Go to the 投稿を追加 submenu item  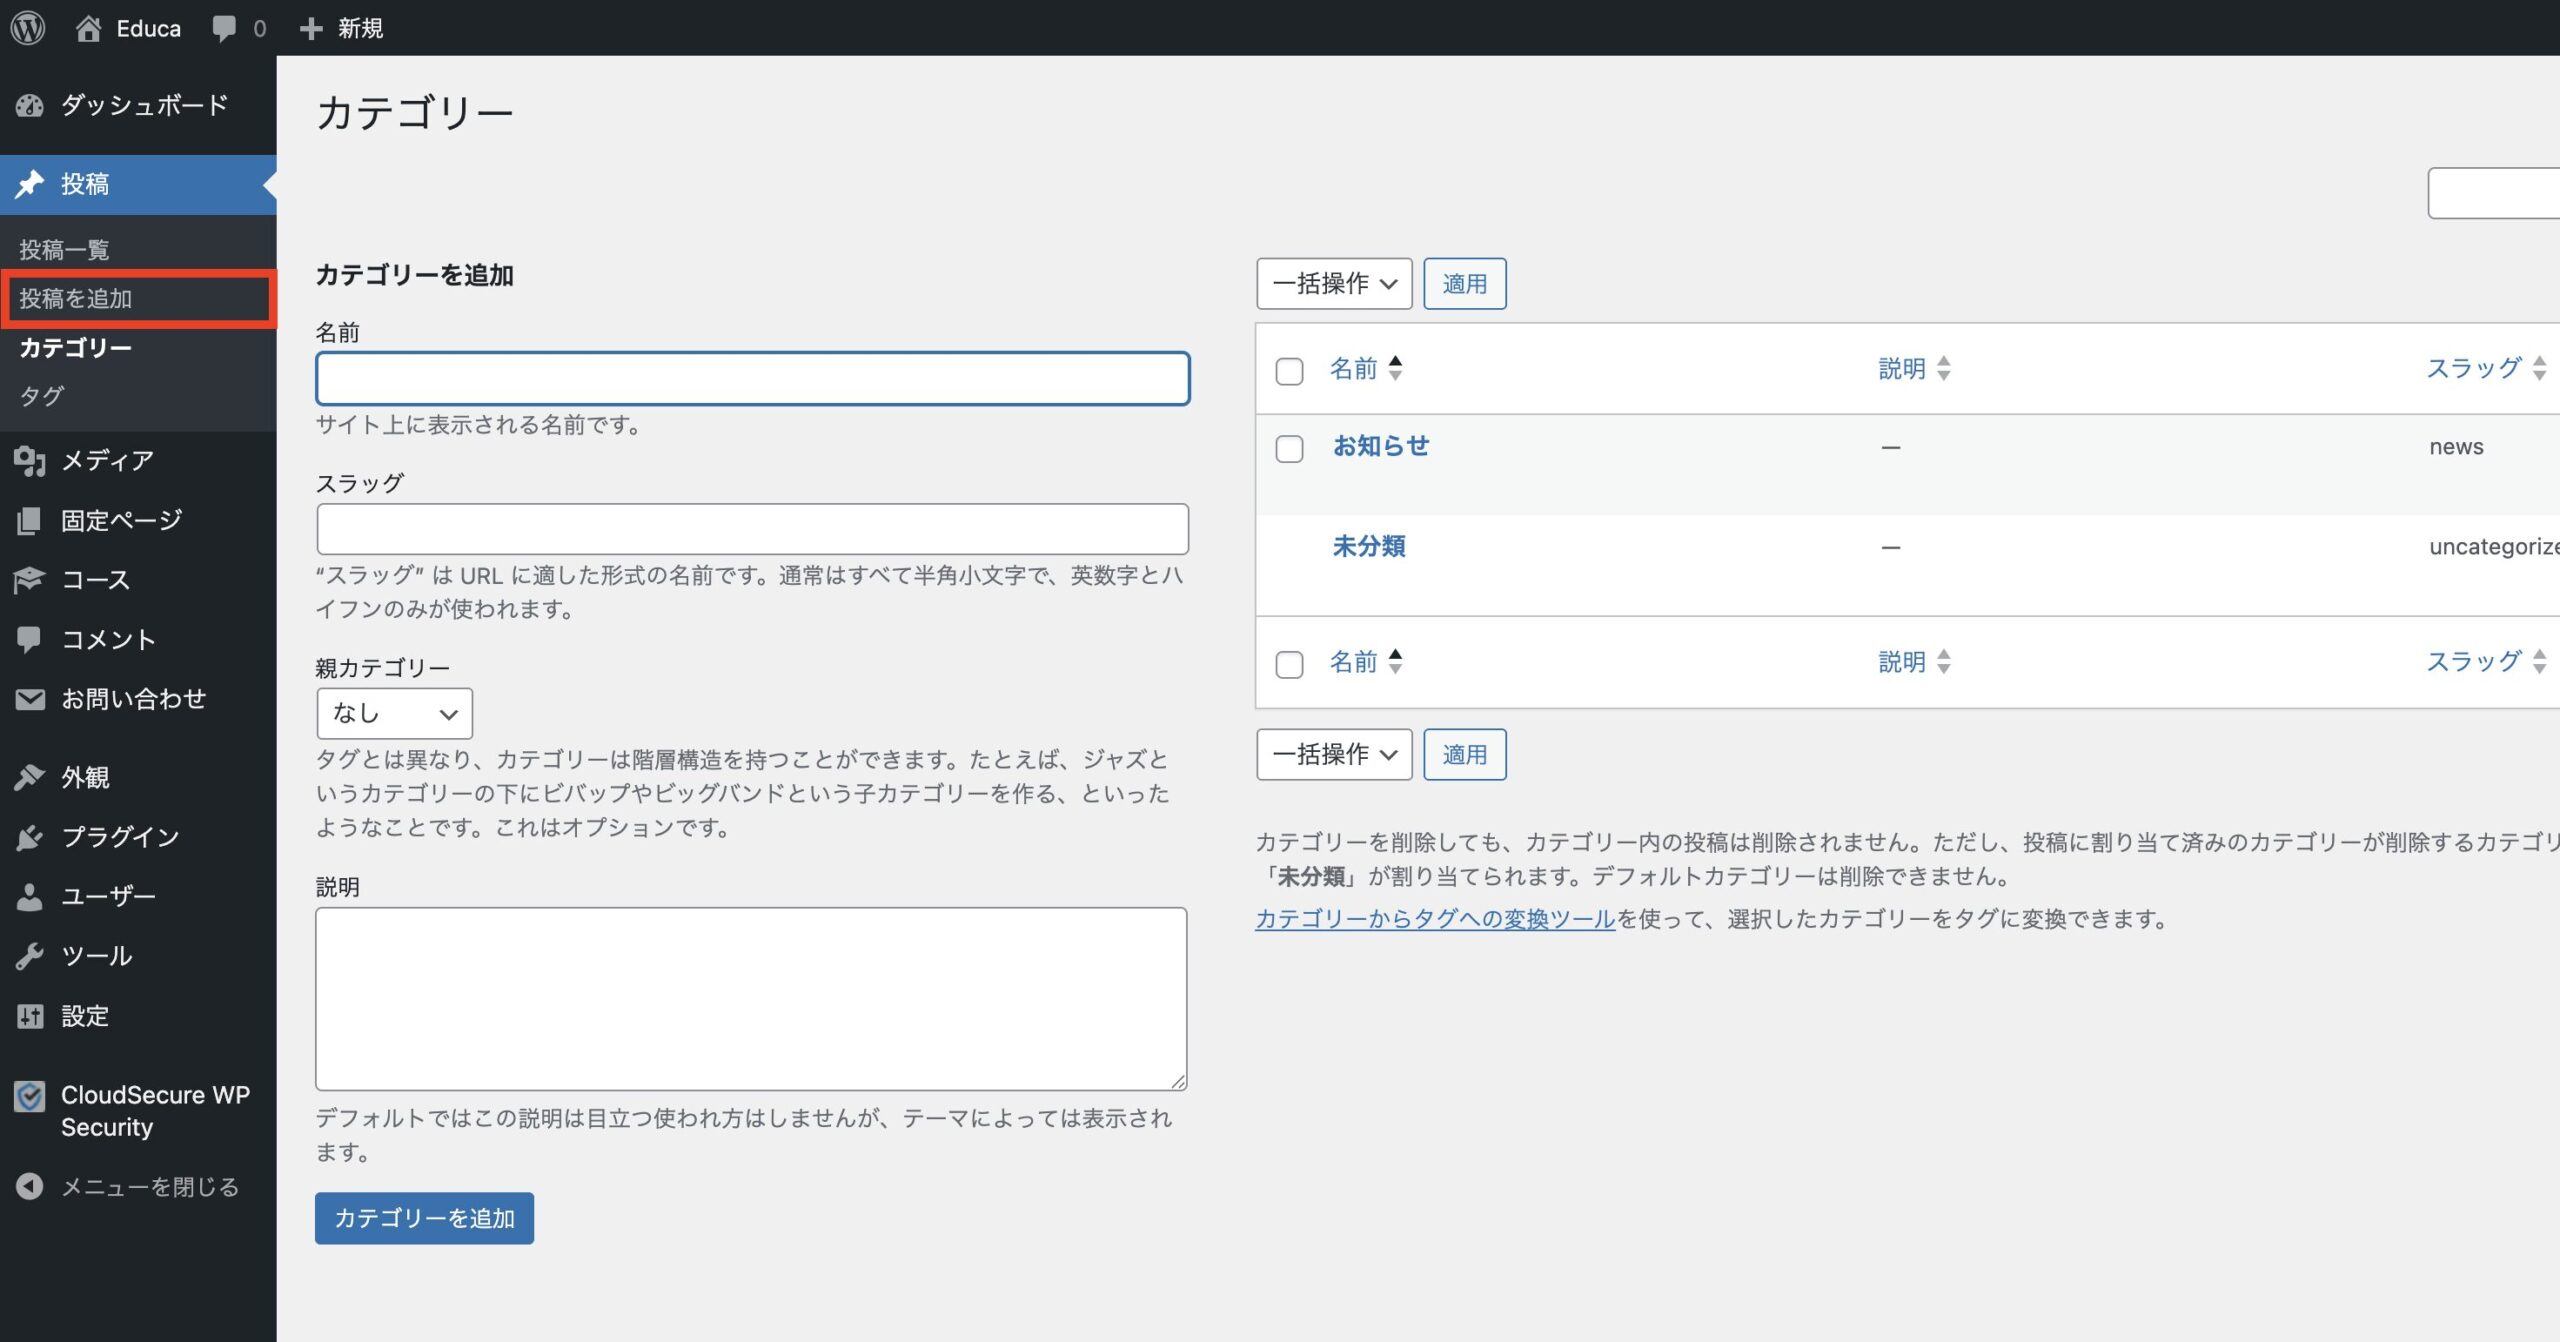[x=76, y=298]
